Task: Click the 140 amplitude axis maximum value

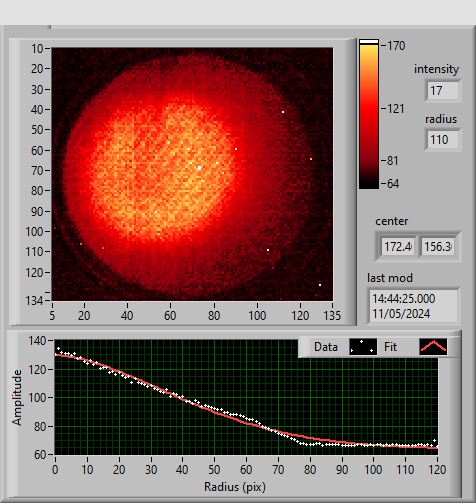Action: tap(37, 341)
